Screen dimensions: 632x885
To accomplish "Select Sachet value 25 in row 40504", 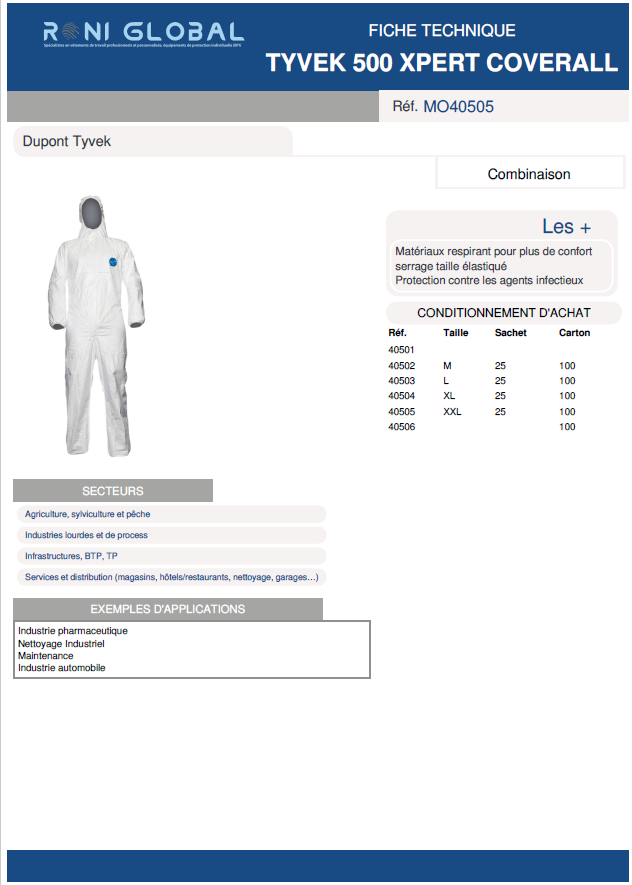I will click(501, 396).
